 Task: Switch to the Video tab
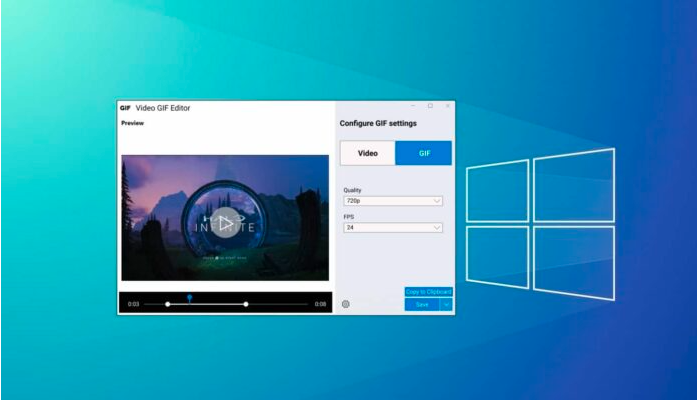tap(368, 153)
